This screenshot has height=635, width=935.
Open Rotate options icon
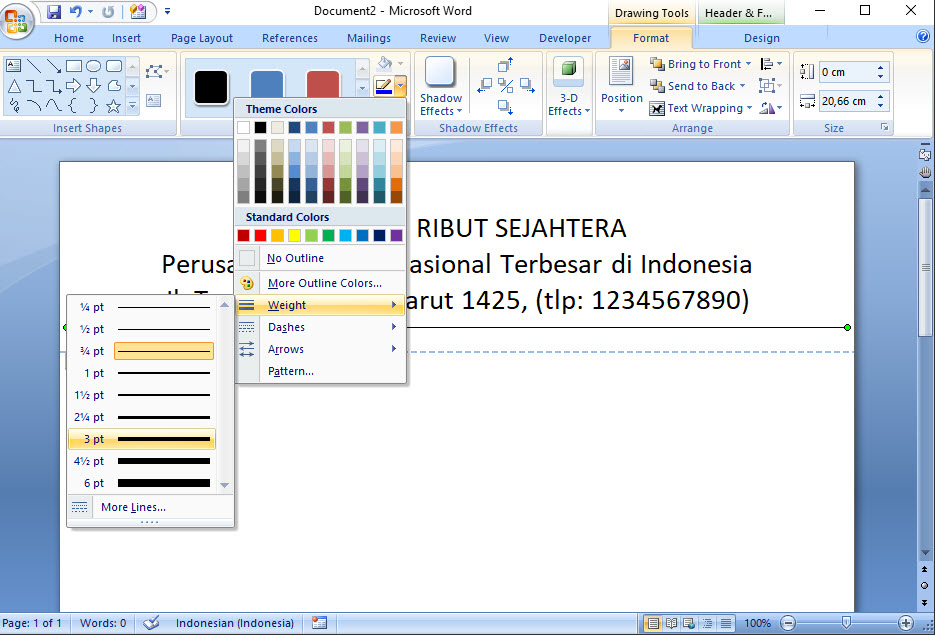771,108
